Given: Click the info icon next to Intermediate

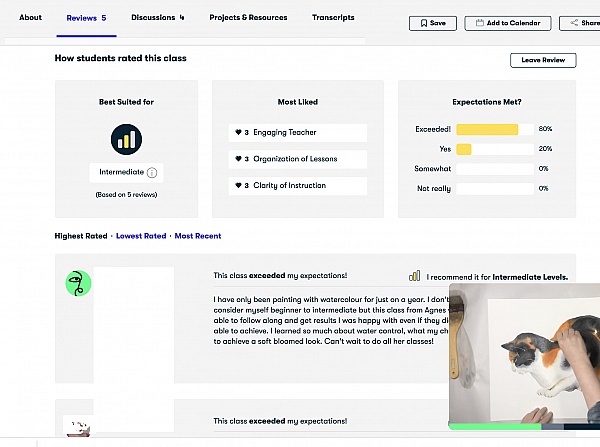Looking at the screenshot, I should 152,173.
